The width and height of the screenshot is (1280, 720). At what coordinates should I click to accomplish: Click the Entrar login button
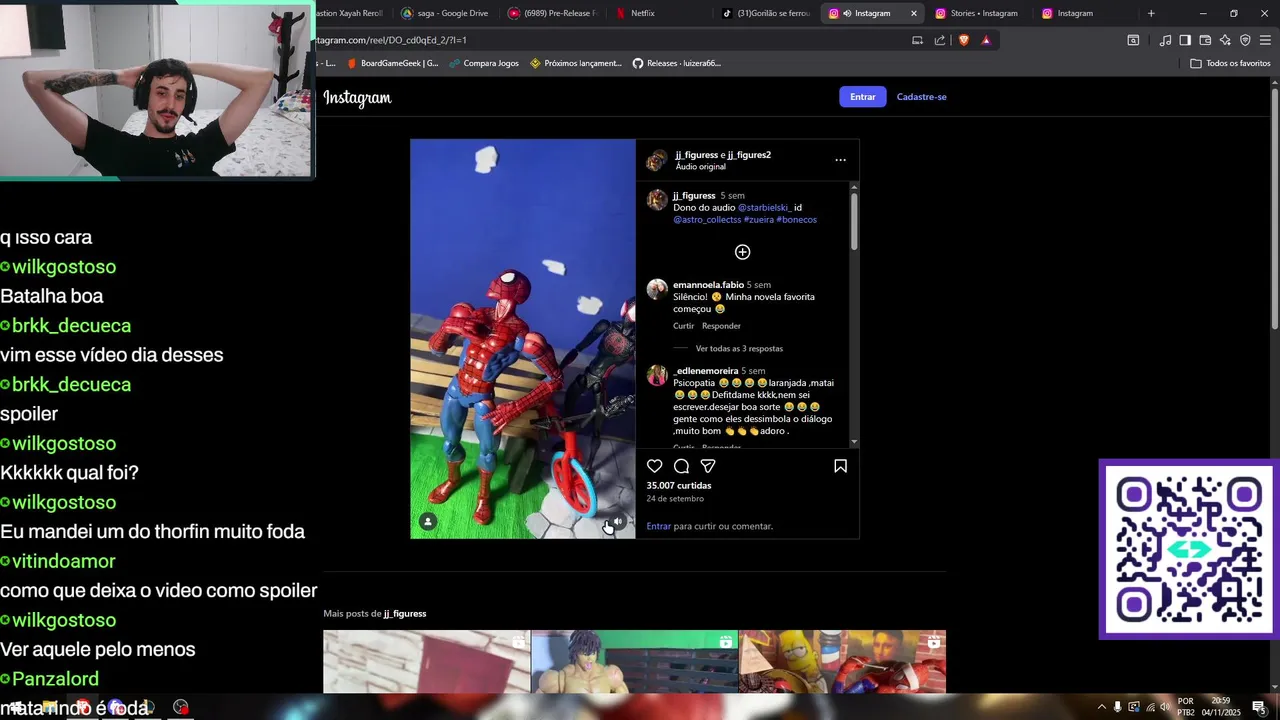862,97
